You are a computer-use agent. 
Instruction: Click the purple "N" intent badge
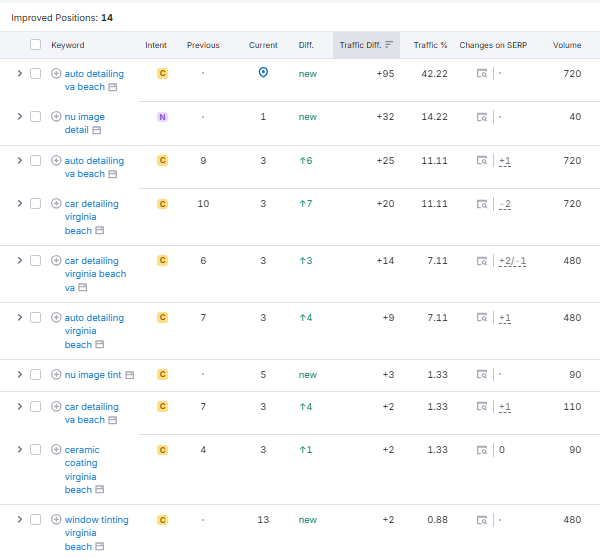click(162, 117)
